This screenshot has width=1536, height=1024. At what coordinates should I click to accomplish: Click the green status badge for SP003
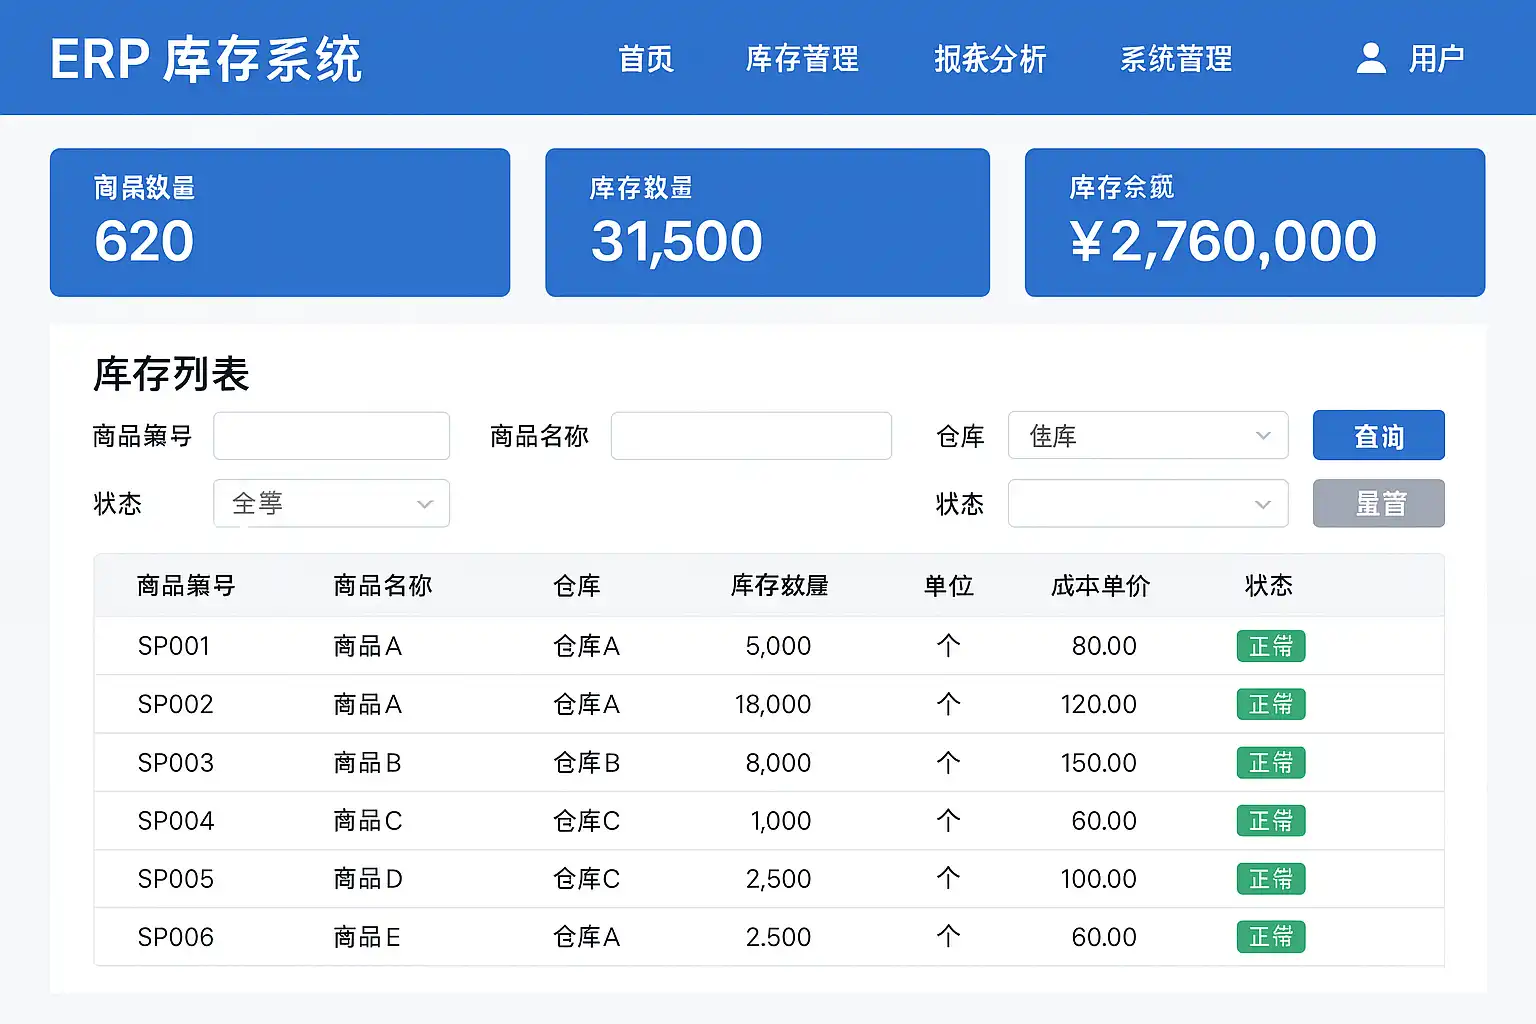pyautogui.click(x=1270, y=763)
